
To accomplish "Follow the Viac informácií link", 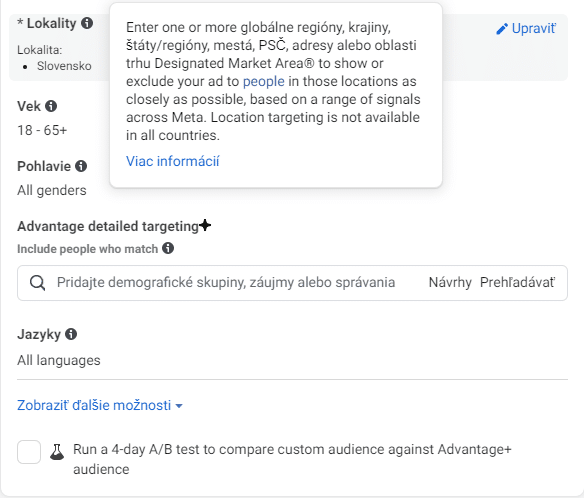I will [x=173, y=162].
